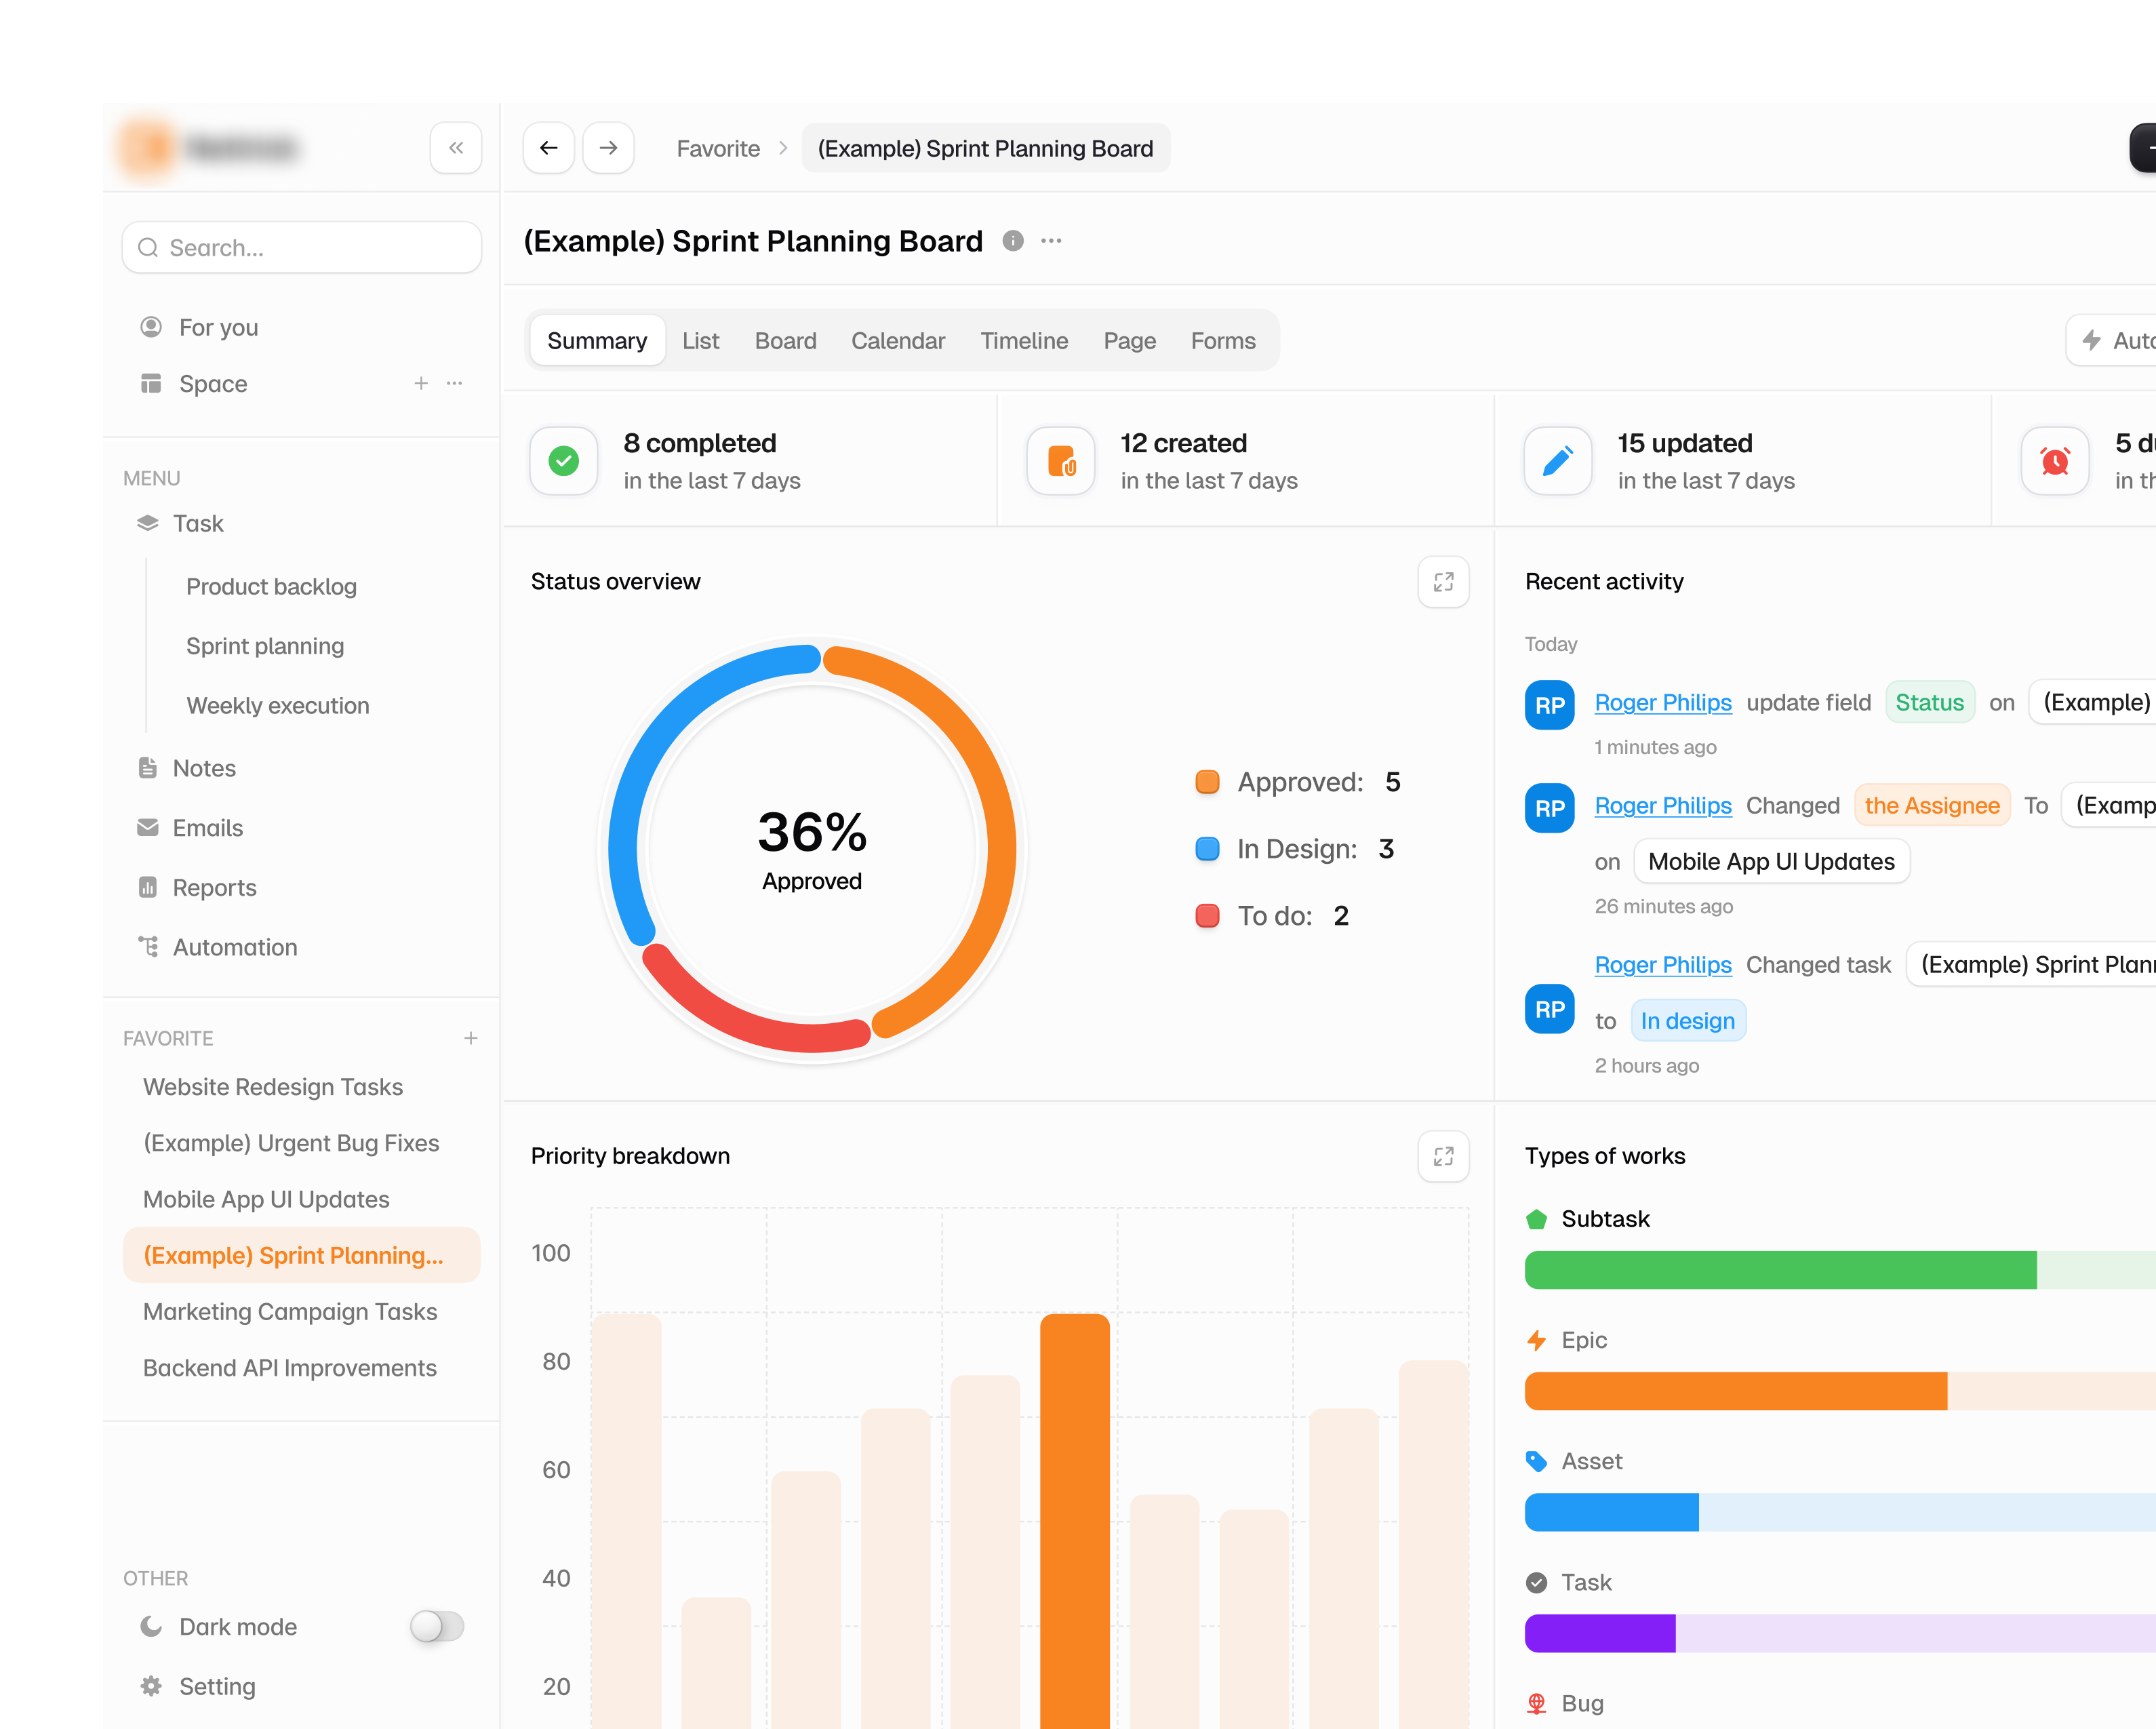Focus the Search input field
This screenshot has width=2156, height=1729.
tap(302, 247)
